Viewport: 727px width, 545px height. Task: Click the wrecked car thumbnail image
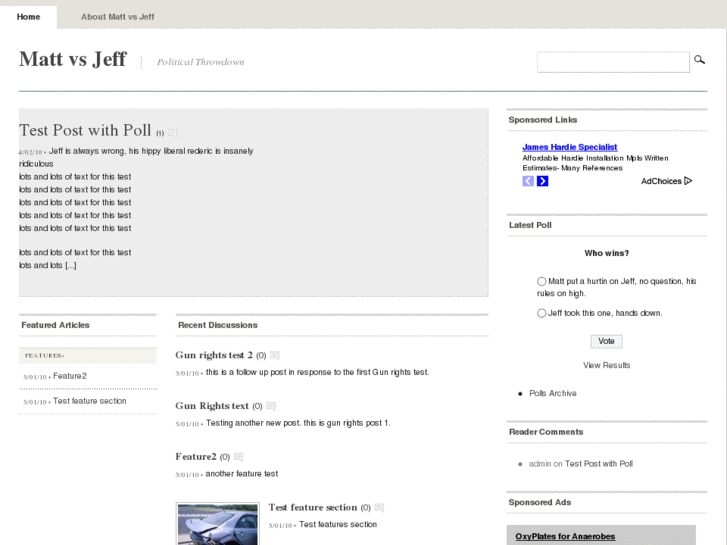click(217, 524)
